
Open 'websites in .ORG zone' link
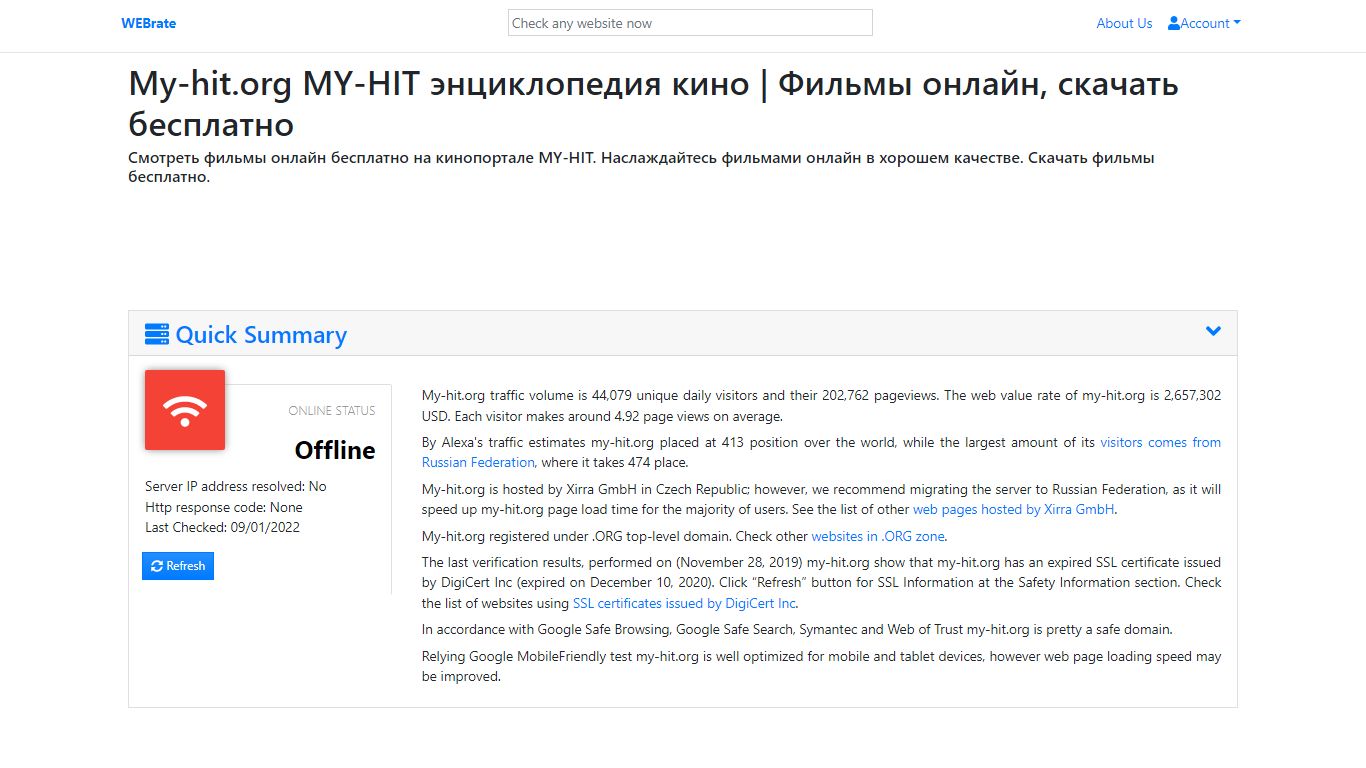coord(877,536)
